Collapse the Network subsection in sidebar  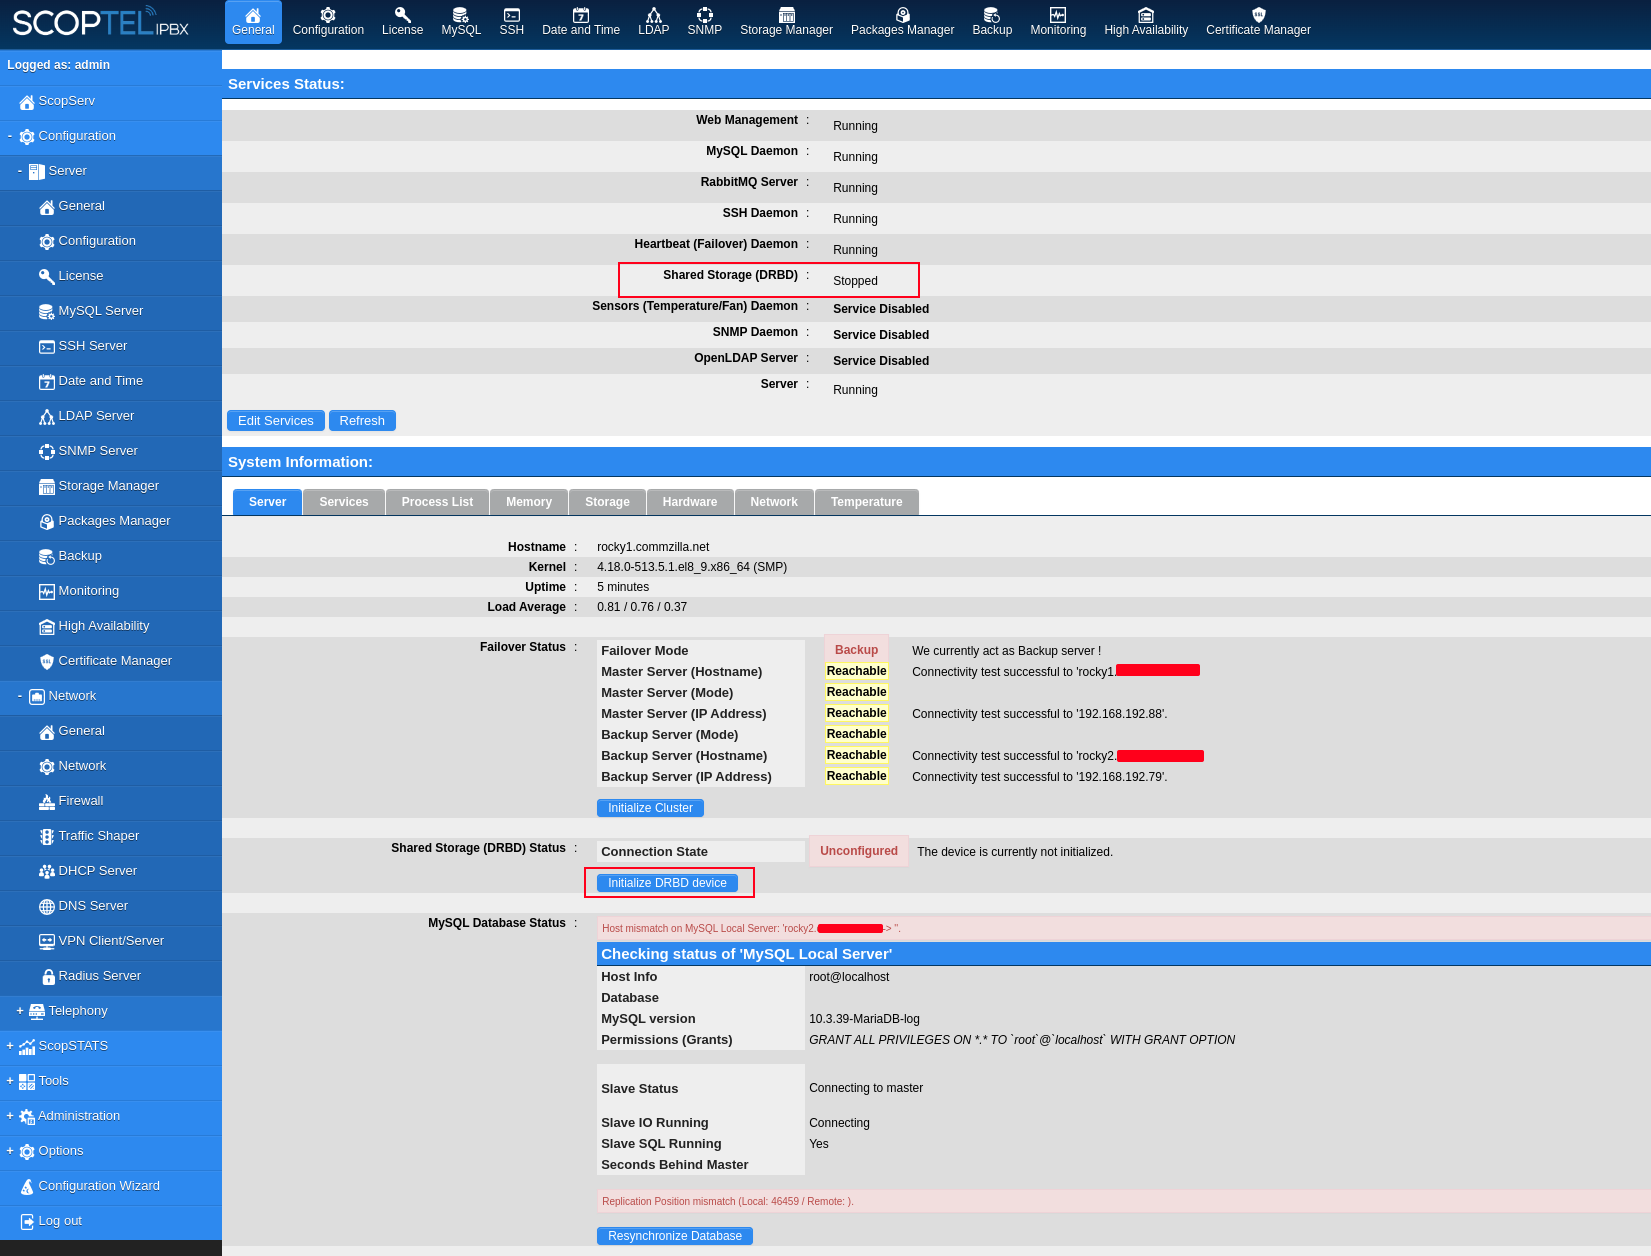[x=20, y=696]
